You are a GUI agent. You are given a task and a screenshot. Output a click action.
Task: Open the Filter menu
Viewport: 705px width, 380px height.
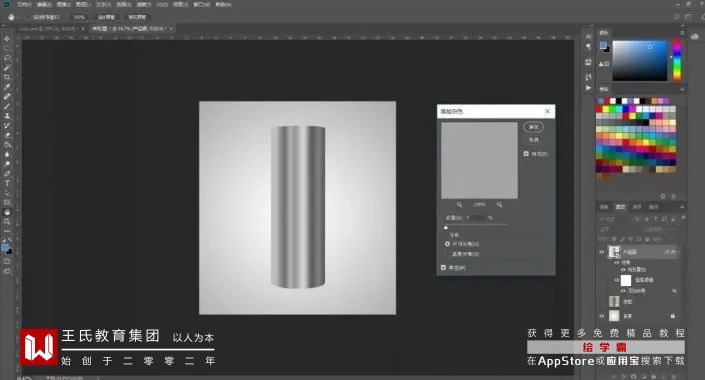(143, 4)
